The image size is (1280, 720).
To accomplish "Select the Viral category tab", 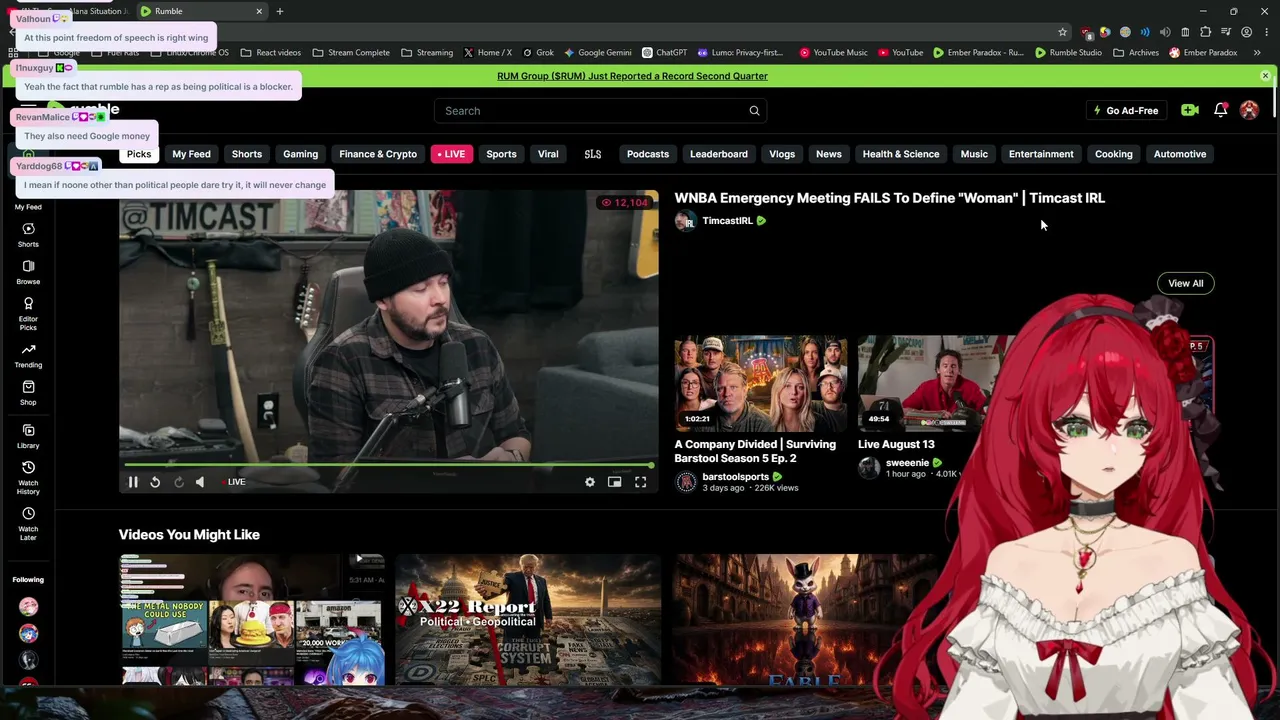I will pyautogui.click(x=548, y=154).
